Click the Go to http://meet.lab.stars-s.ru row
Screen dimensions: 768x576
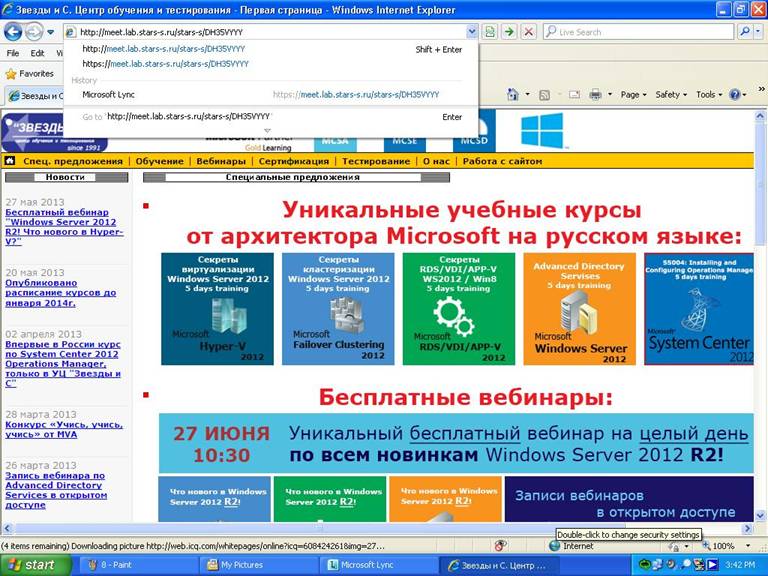click(271, 117)
